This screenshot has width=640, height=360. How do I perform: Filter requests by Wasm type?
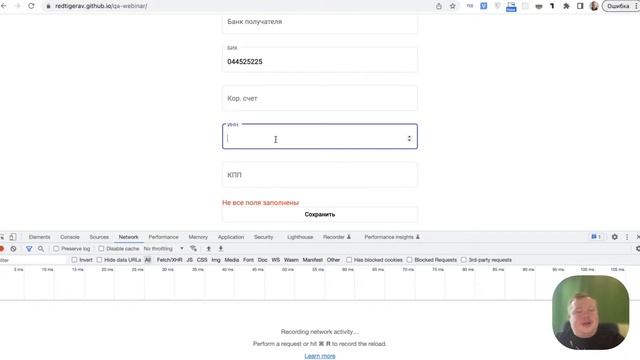point(291,260)
